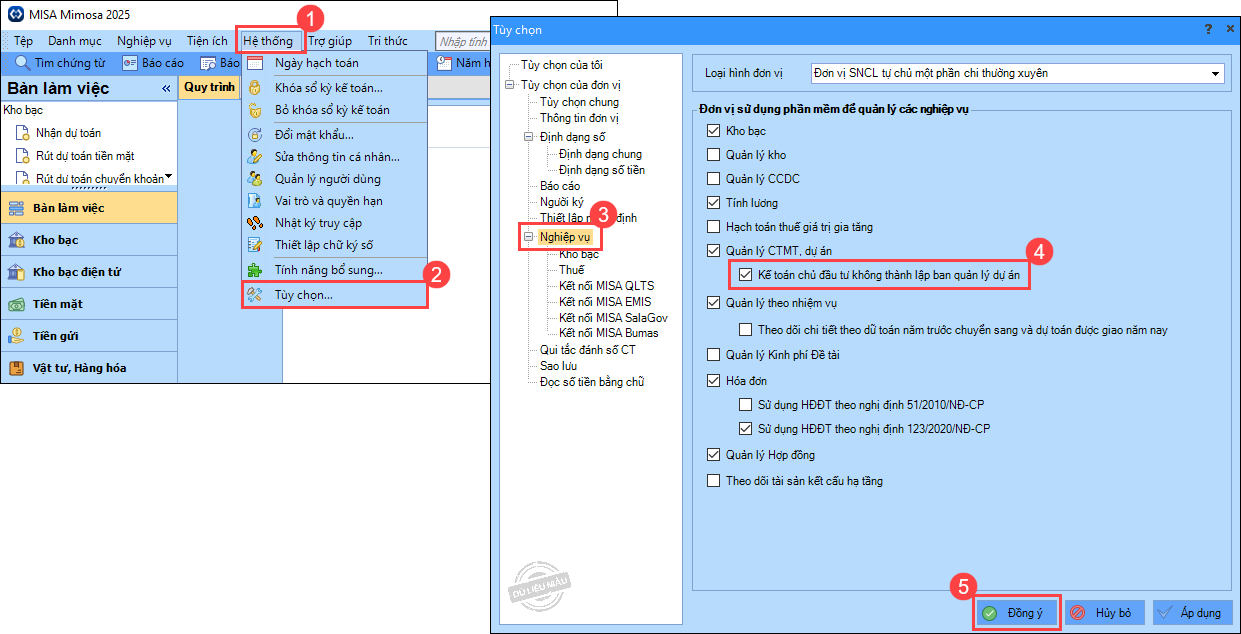This screenshot has height=634, width=1241.
Task: Open the Hệ thống menu
Action: click(x=268, y=41)
